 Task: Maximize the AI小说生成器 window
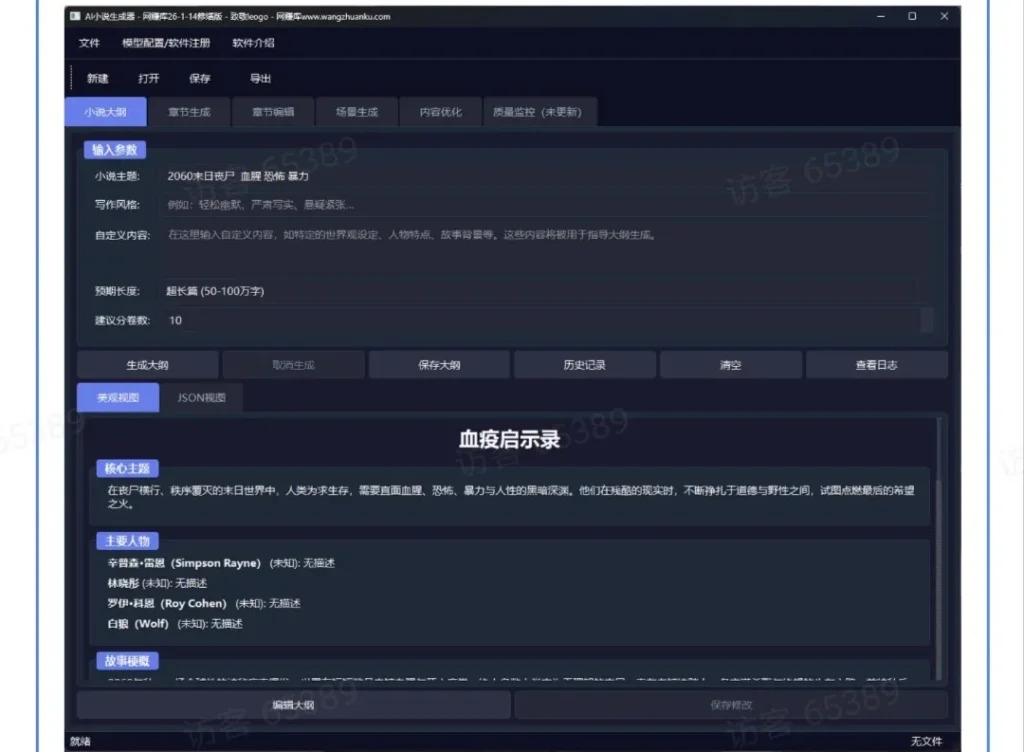pos(912,16)
